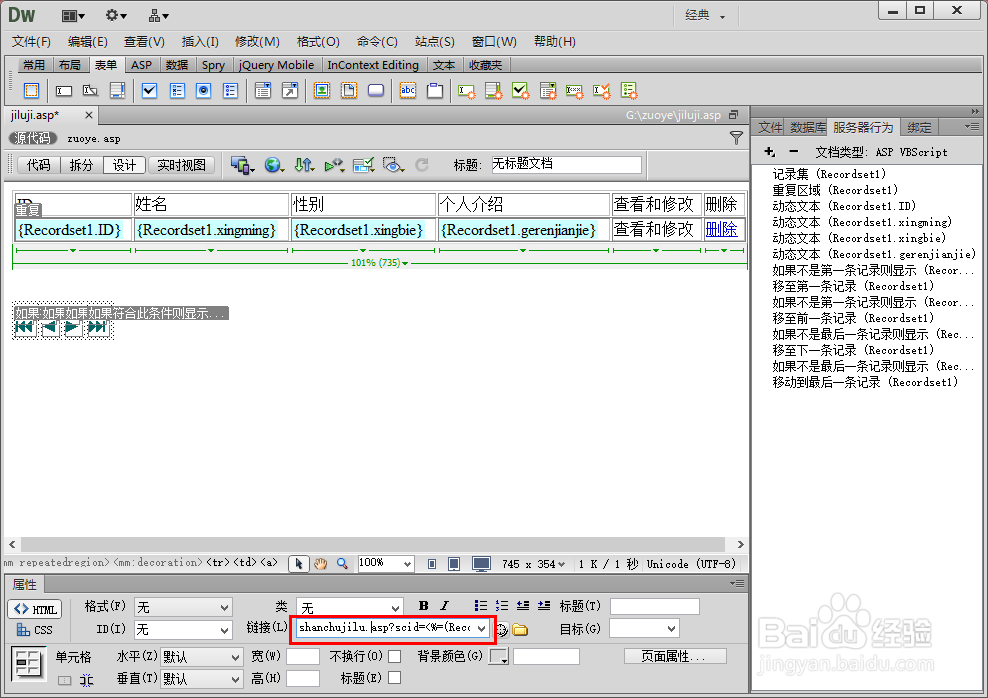Toggle the Header (标题) cell checkbox
This screenshot has width=988, height=698.
394,678
